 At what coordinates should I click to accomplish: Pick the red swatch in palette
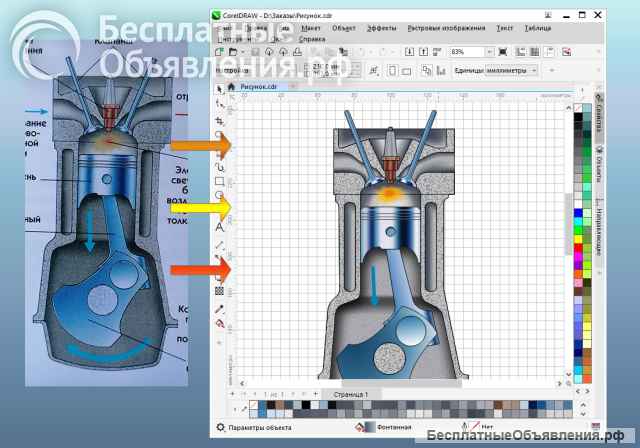coord(578,248)
